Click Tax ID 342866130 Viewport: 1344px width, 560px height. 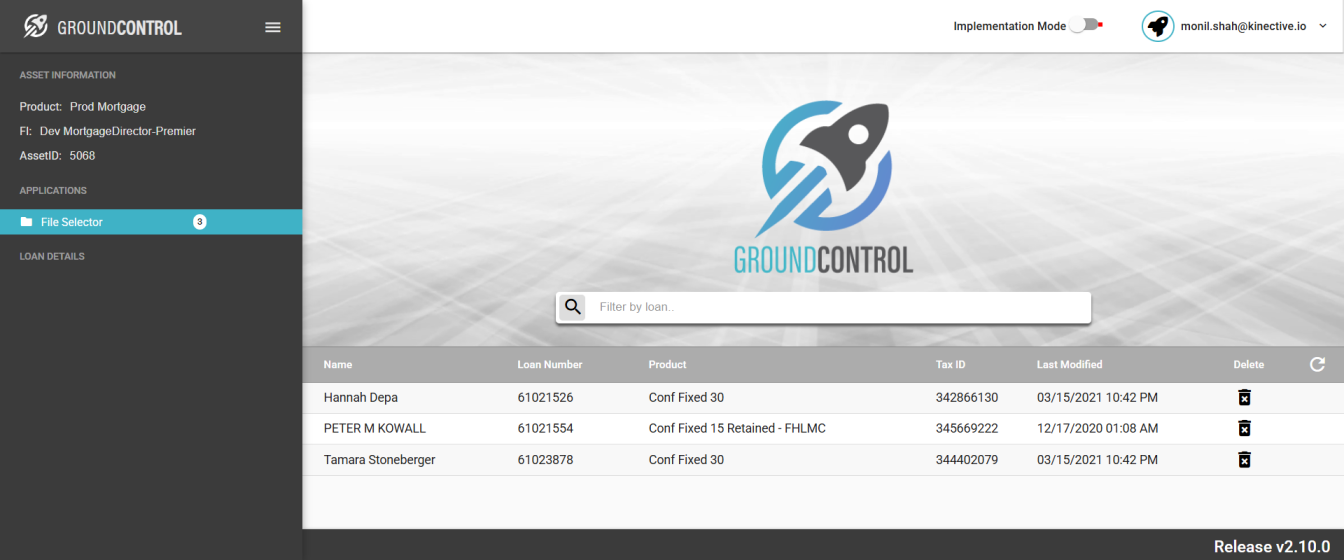(967, 397)
